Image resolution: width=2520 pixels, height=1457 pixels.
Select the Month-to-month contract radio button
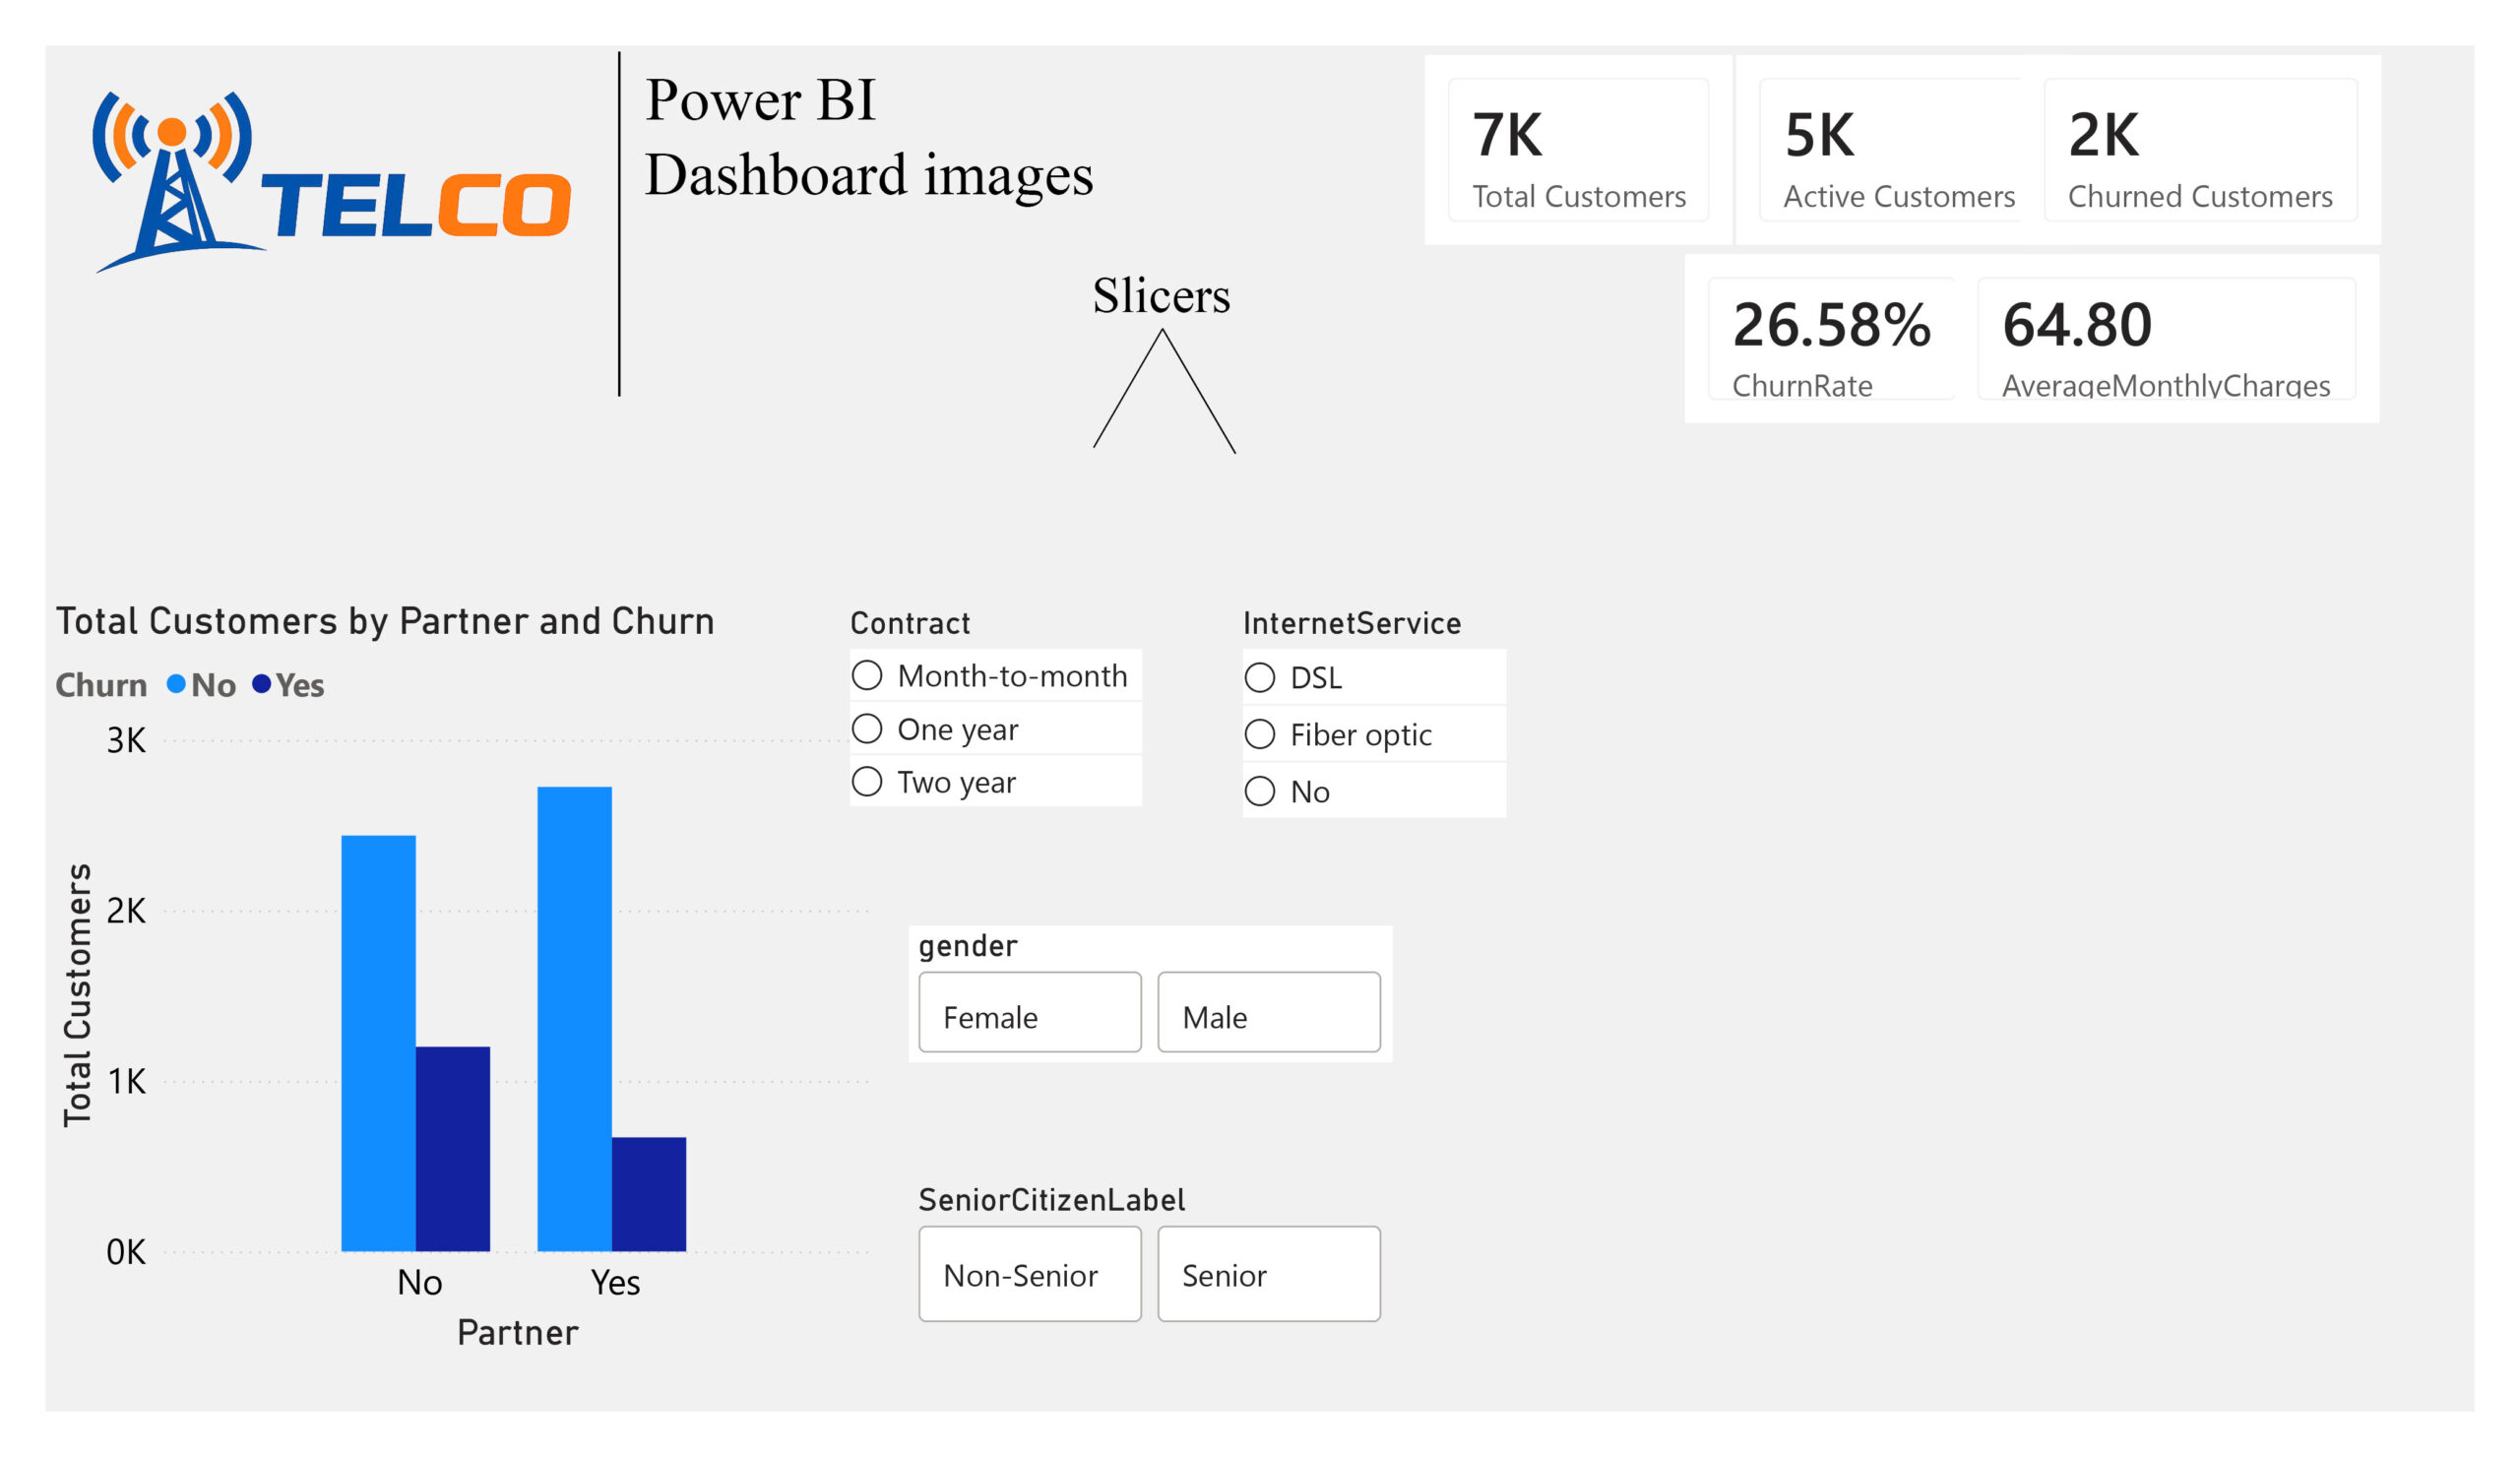pos(867,676)
